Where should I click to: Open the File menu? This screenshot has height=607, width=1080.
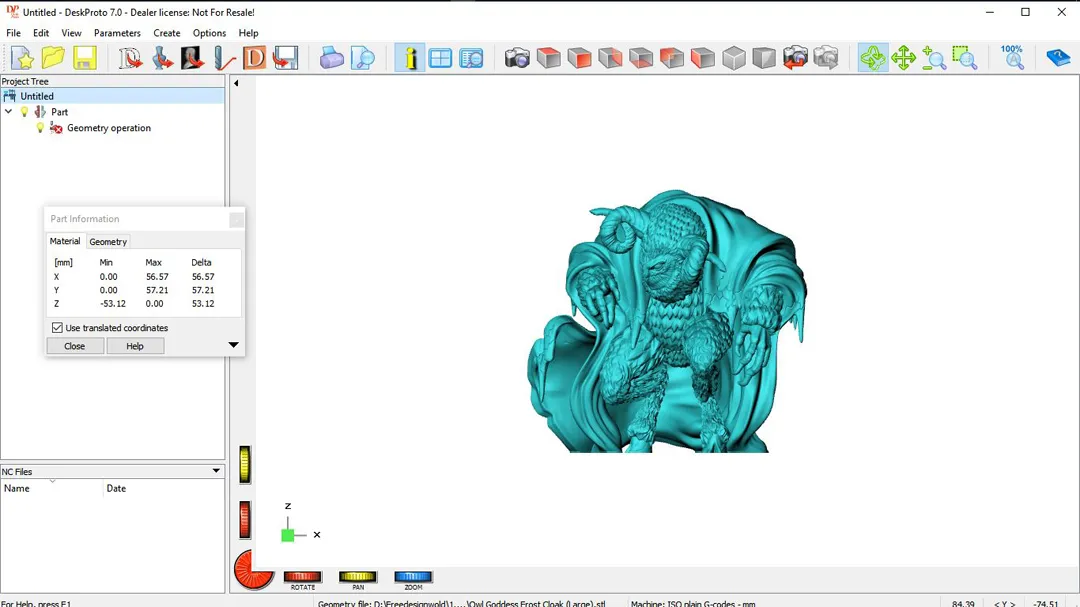(13, 33)
